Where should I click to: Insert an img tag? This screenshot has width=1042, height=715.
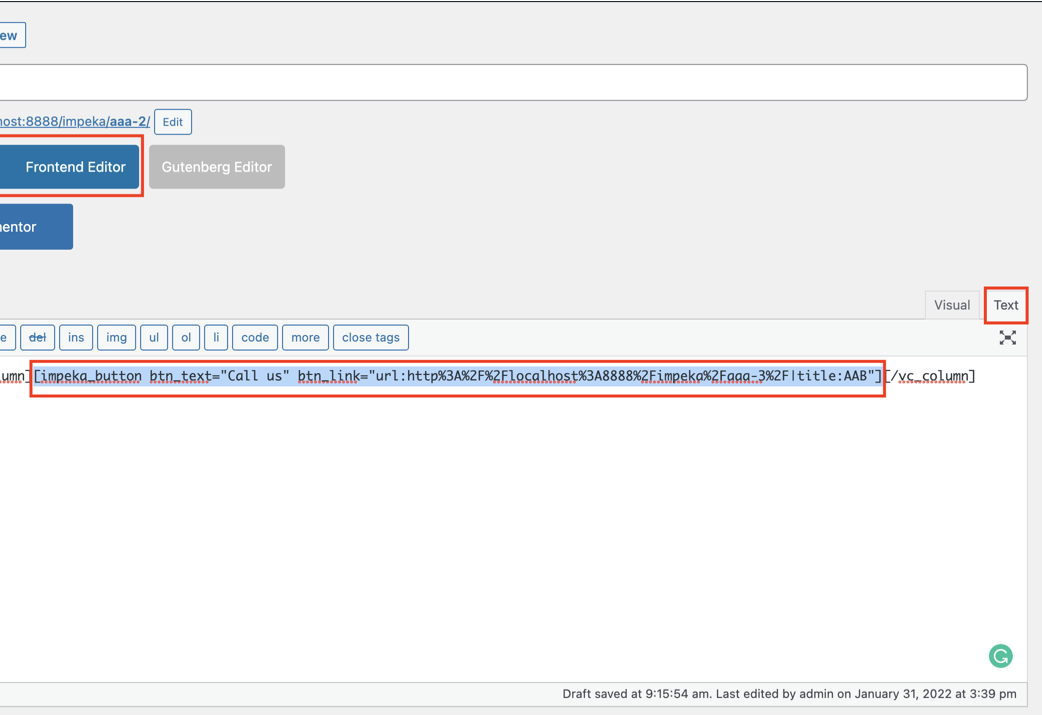[x=116, y=338]
